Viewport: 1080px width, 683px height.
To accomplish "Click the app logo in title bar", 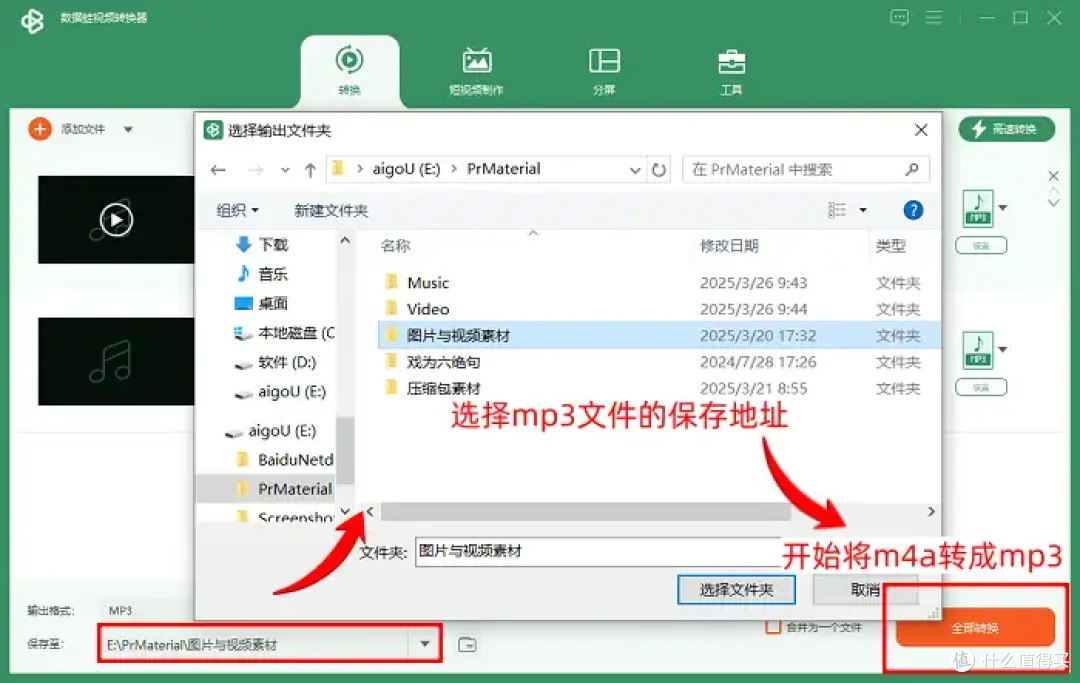I will pos(32,21).
